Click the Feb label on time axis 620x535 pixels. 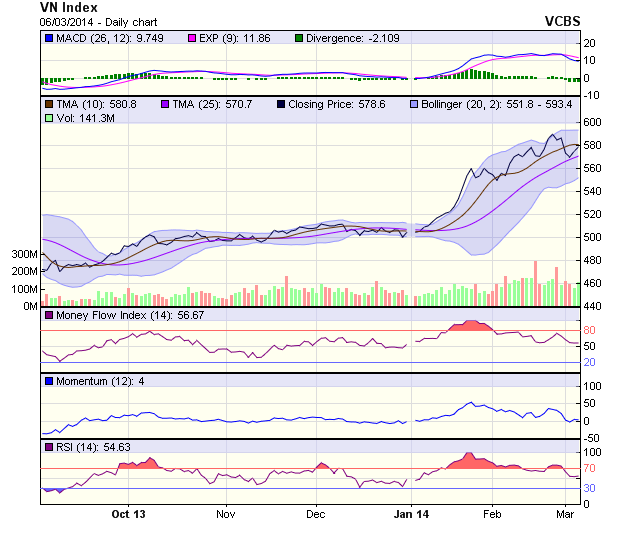click(x=490, y=514)
